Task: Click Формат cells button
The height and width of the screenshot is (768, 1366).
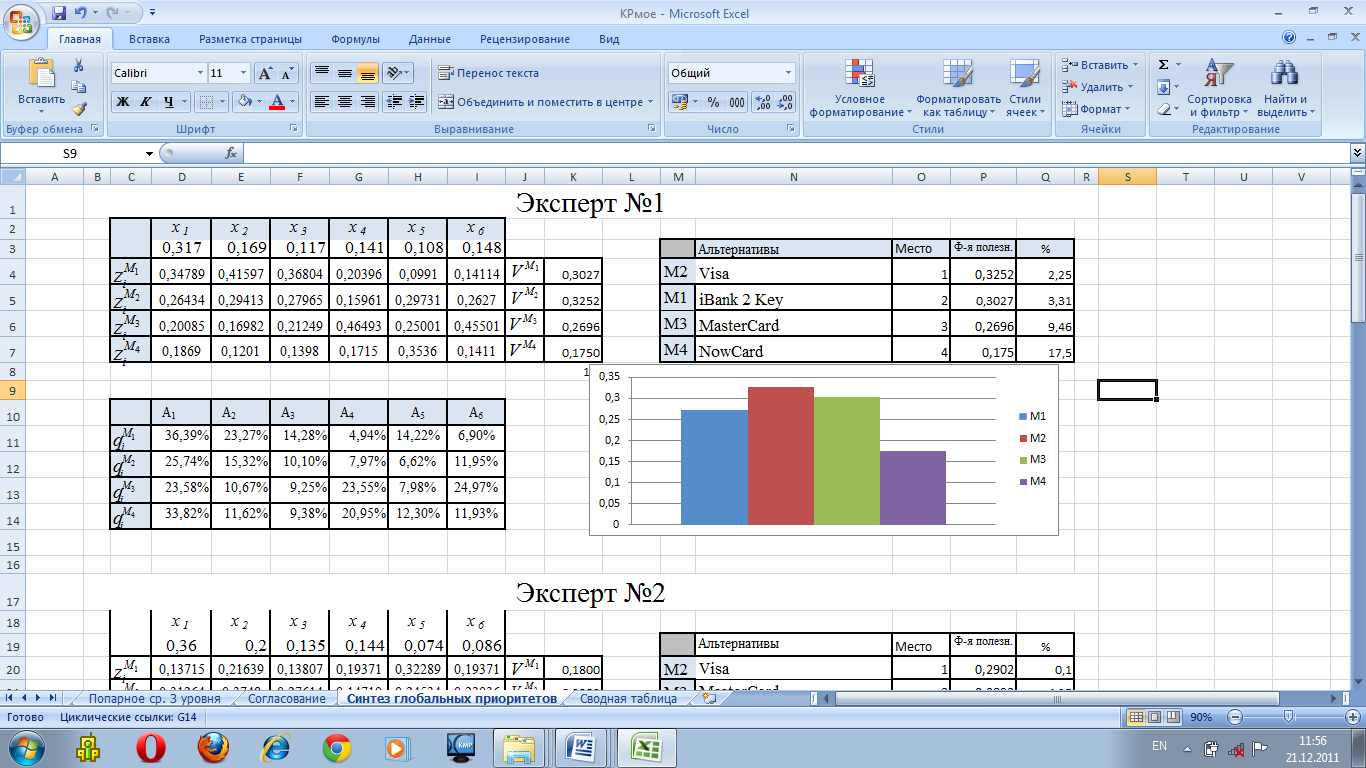Action: click(1096, 109)
